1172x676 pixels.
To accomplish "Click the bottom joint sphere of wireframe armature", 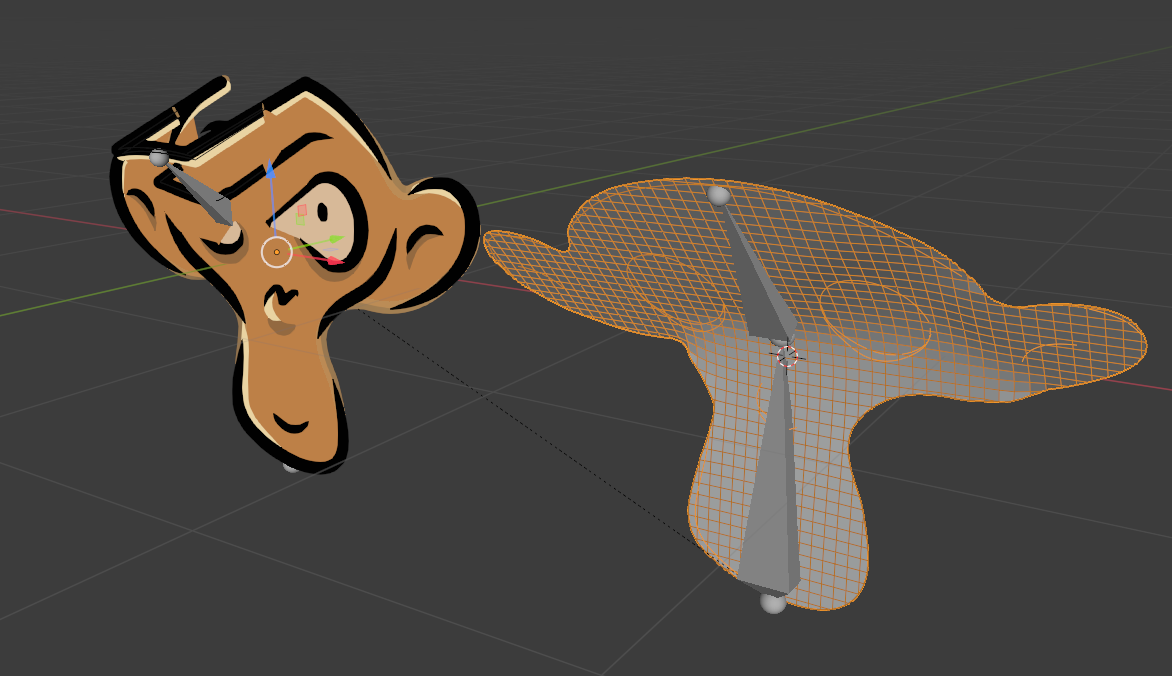I will [773, 603].
